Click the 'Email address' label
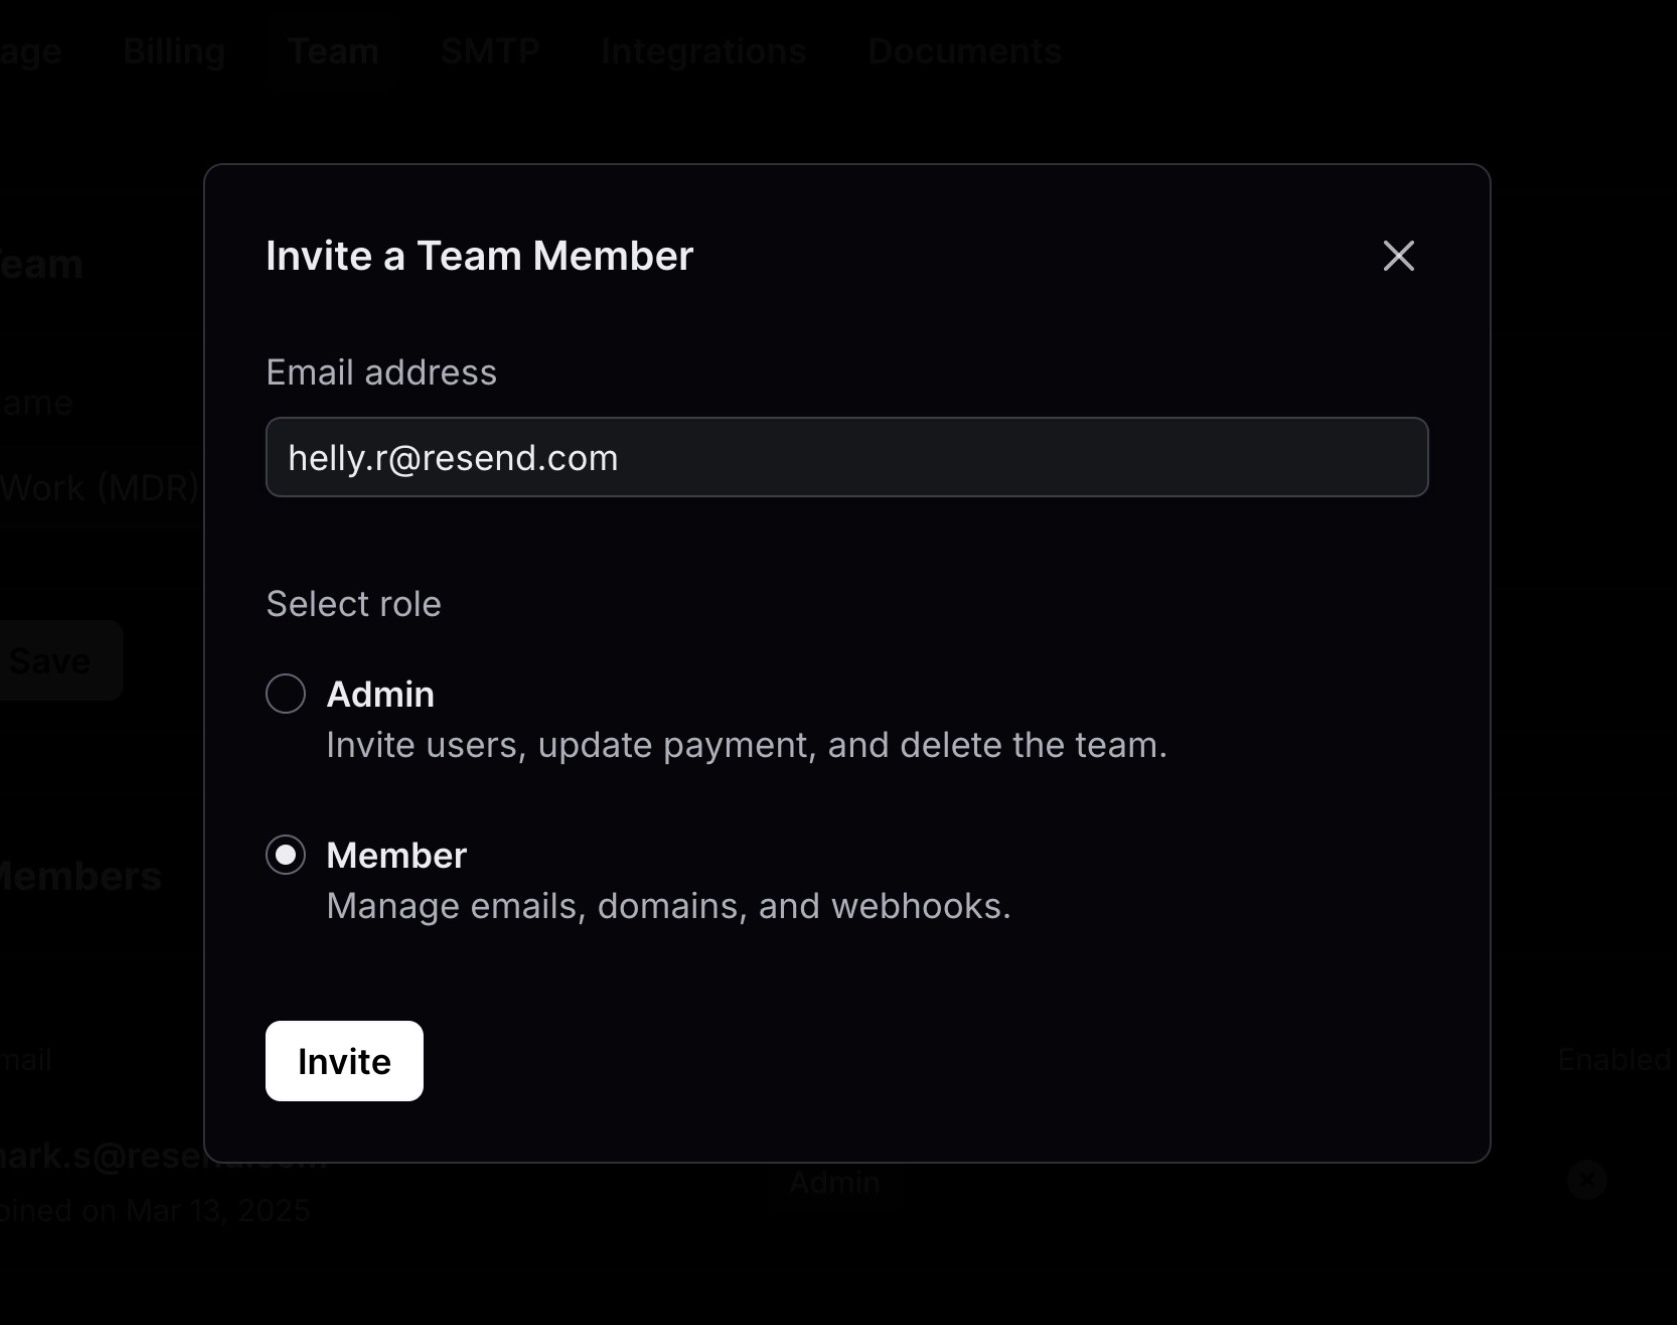1677x1325 pixels. 381,372
